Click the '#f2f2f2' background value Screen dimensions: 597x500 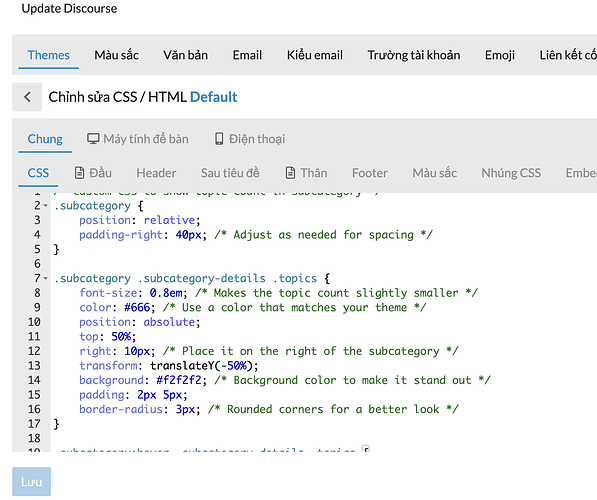(179, 380)
